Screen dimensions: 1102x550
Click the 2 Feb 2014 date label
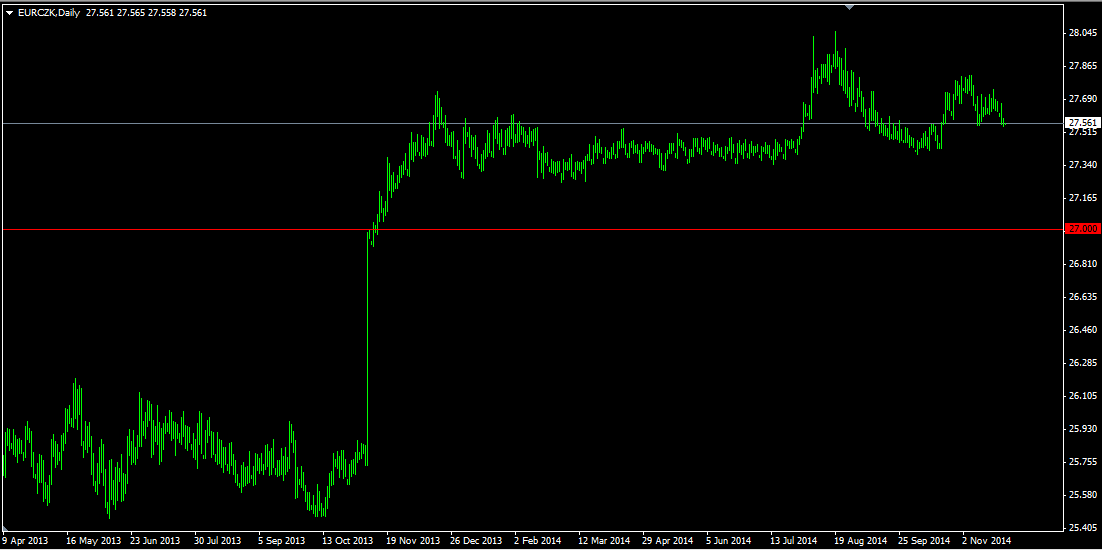click(x=538, y=542)
